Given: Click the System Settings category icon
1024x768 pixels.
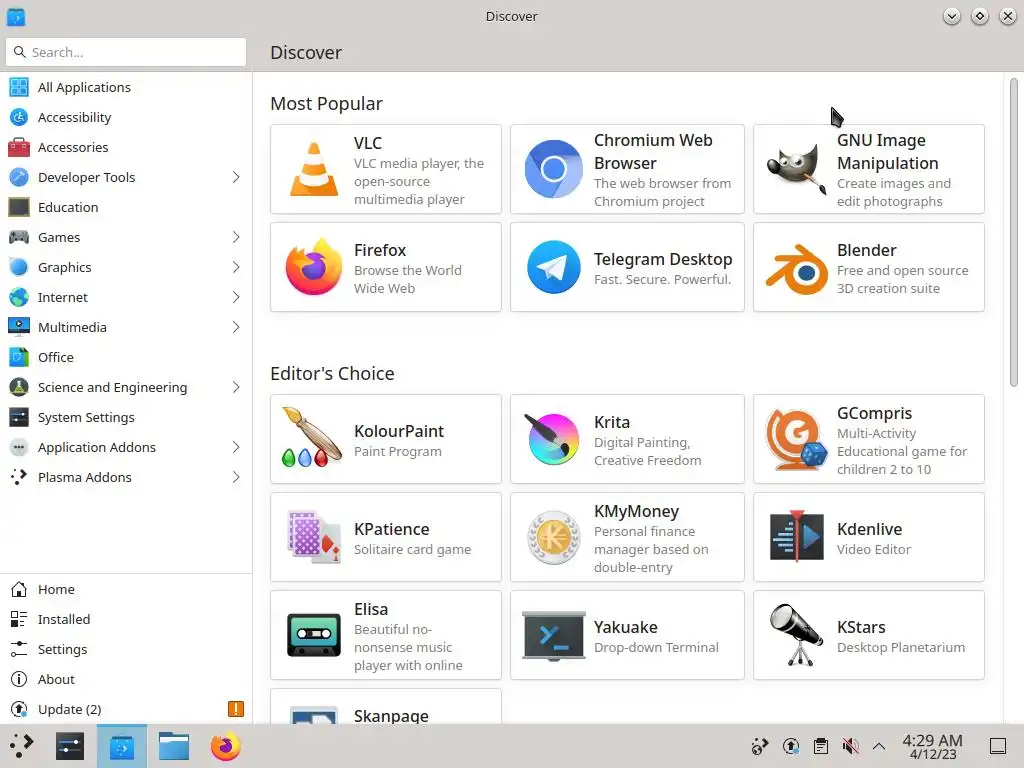Looking at the screenshot, I should tap(19, 417).
